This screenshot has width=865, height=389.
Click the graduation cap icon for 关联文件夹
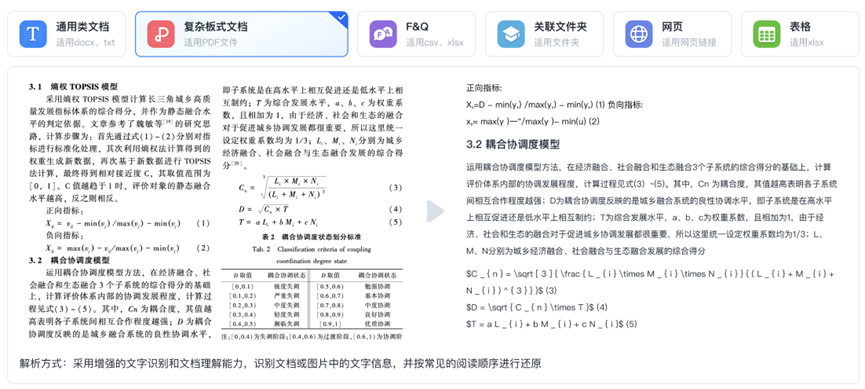pos(511,34)
